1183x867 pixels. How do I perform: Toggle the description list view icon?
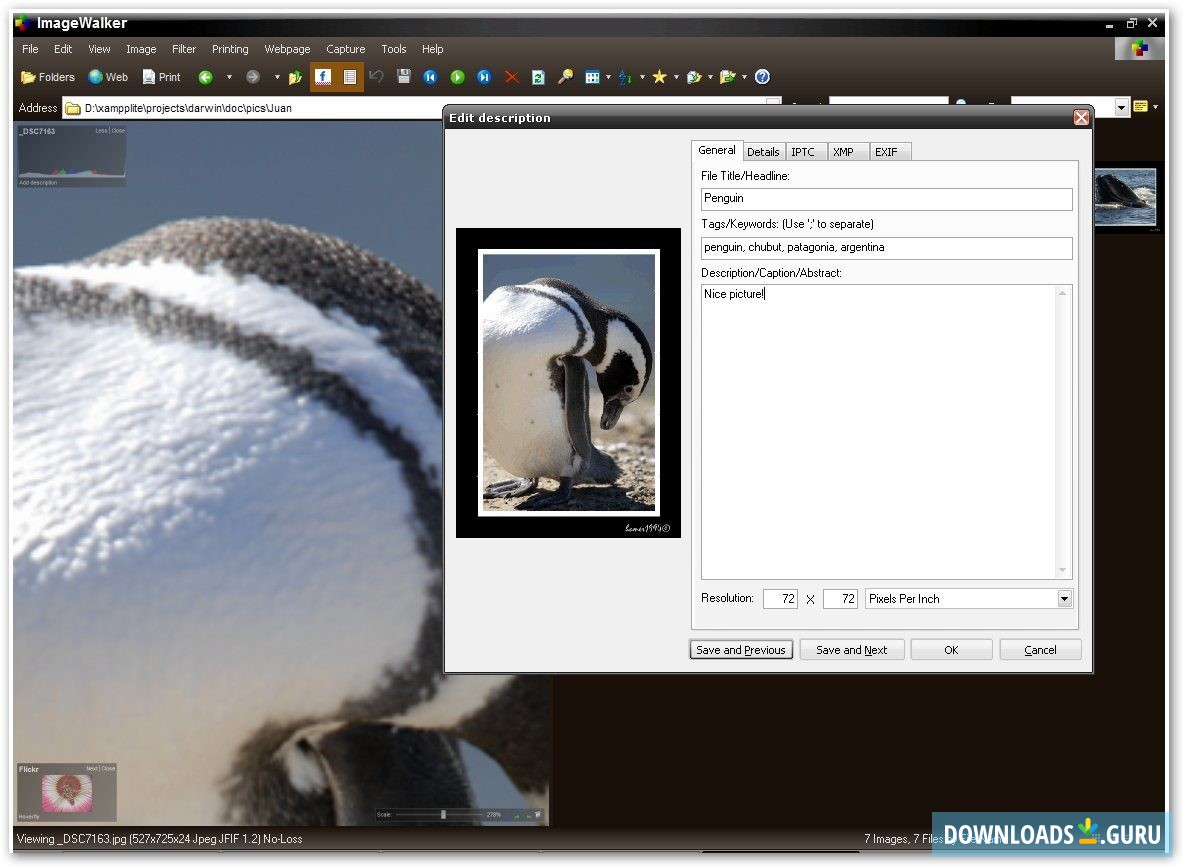pyautogui.click(x=350, y=77)
